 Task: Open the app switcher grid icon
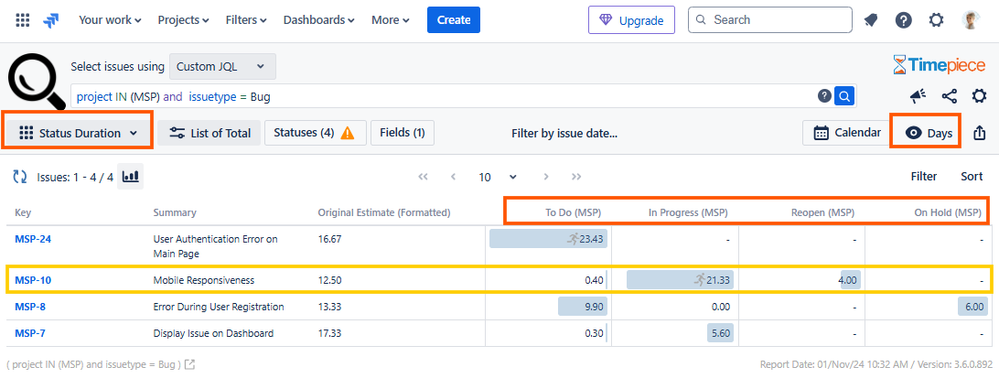click(x=22, y=20)
